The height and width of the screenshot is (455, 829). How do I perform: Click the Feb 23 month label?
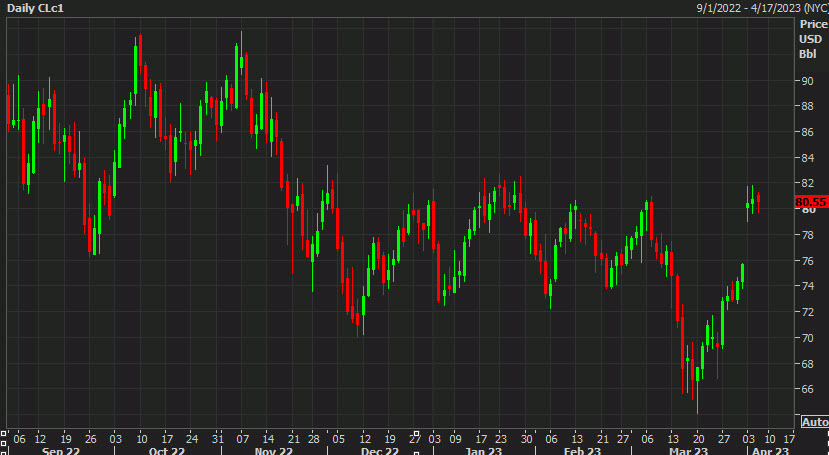tap(582, 451)
